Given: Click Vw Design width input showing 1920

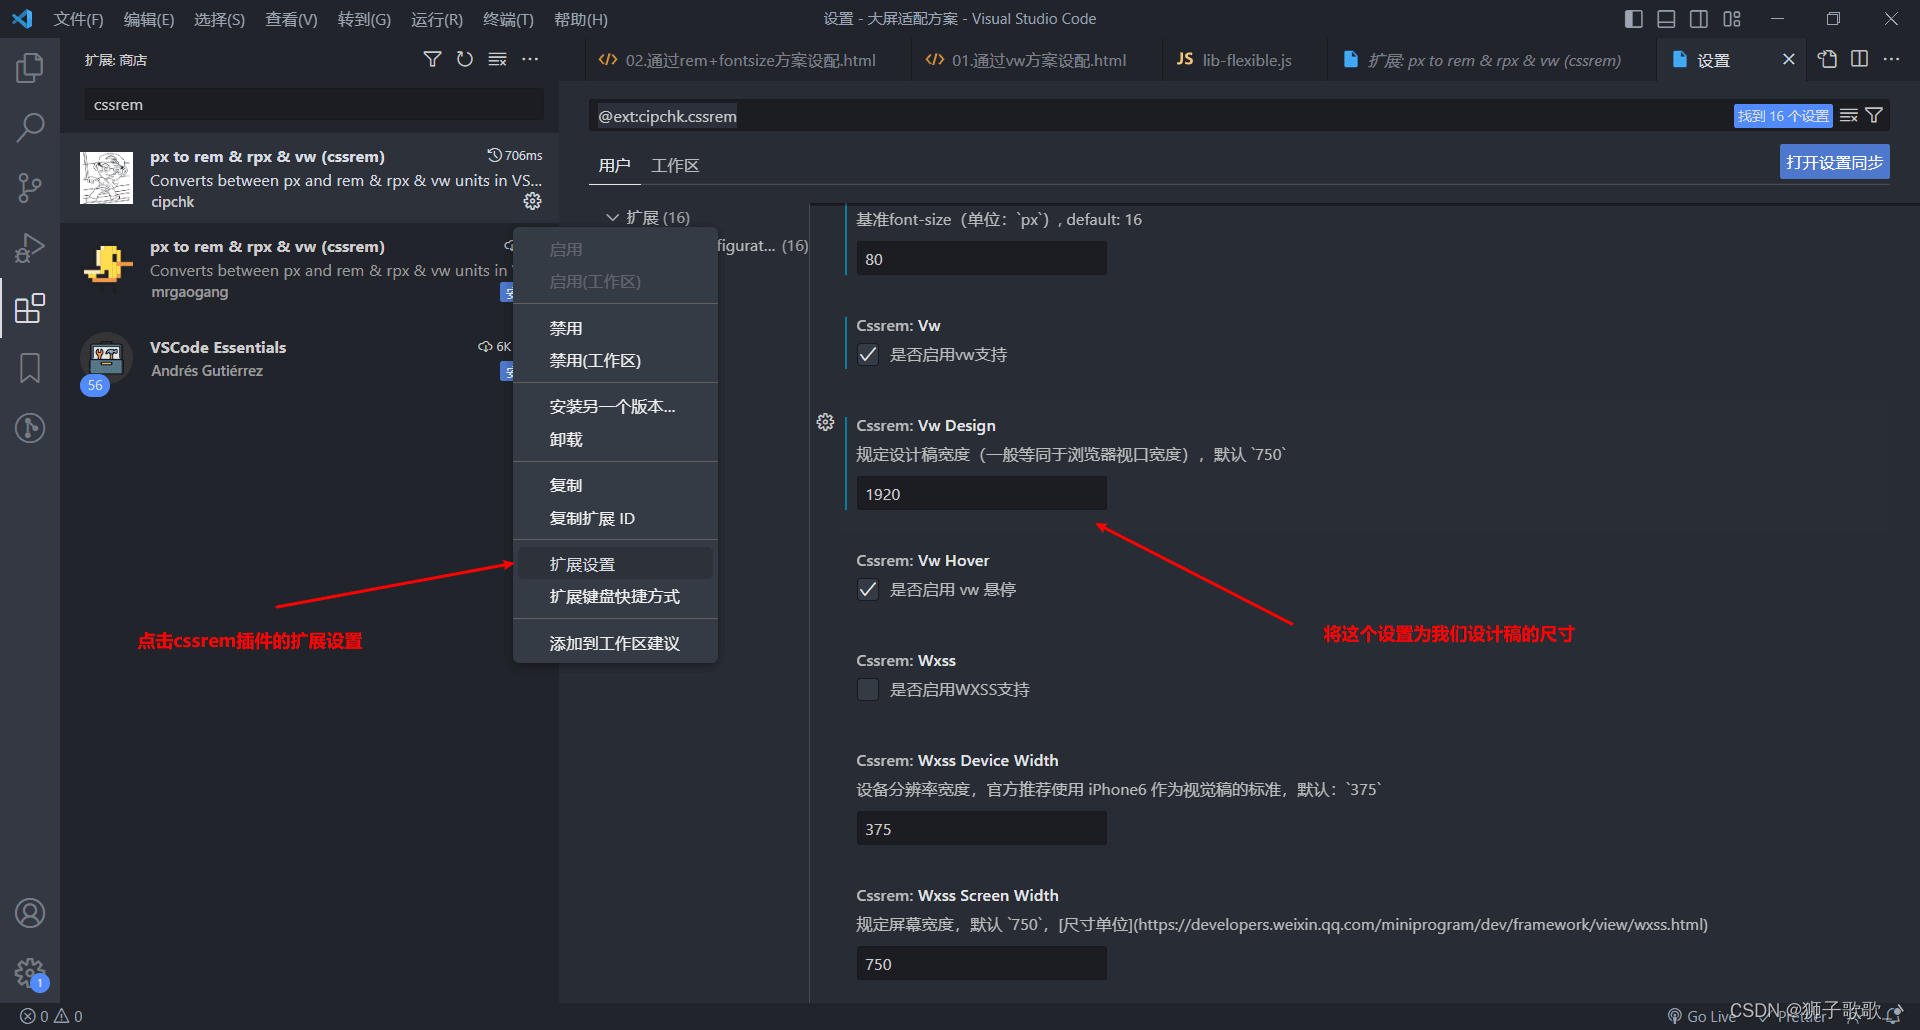Looking at the screenshot, I should [x=981, y=494].
